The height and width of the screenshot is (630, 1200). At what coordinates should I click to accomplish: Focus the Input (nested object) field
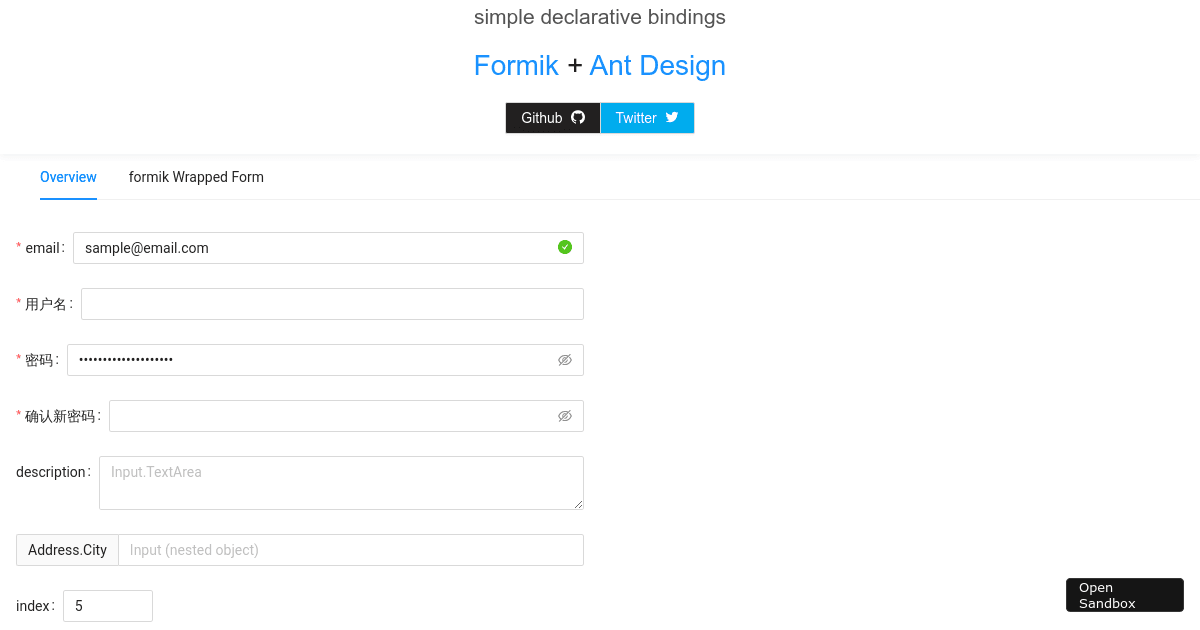[350, 549]
